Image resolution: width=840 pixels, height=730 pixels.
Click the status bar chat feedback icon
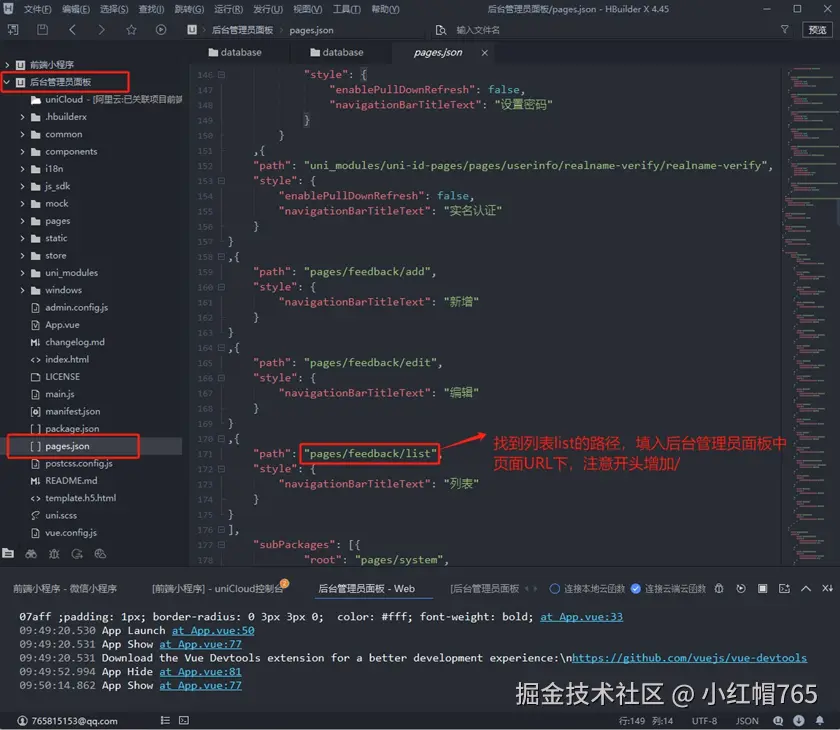coord(778,721)
